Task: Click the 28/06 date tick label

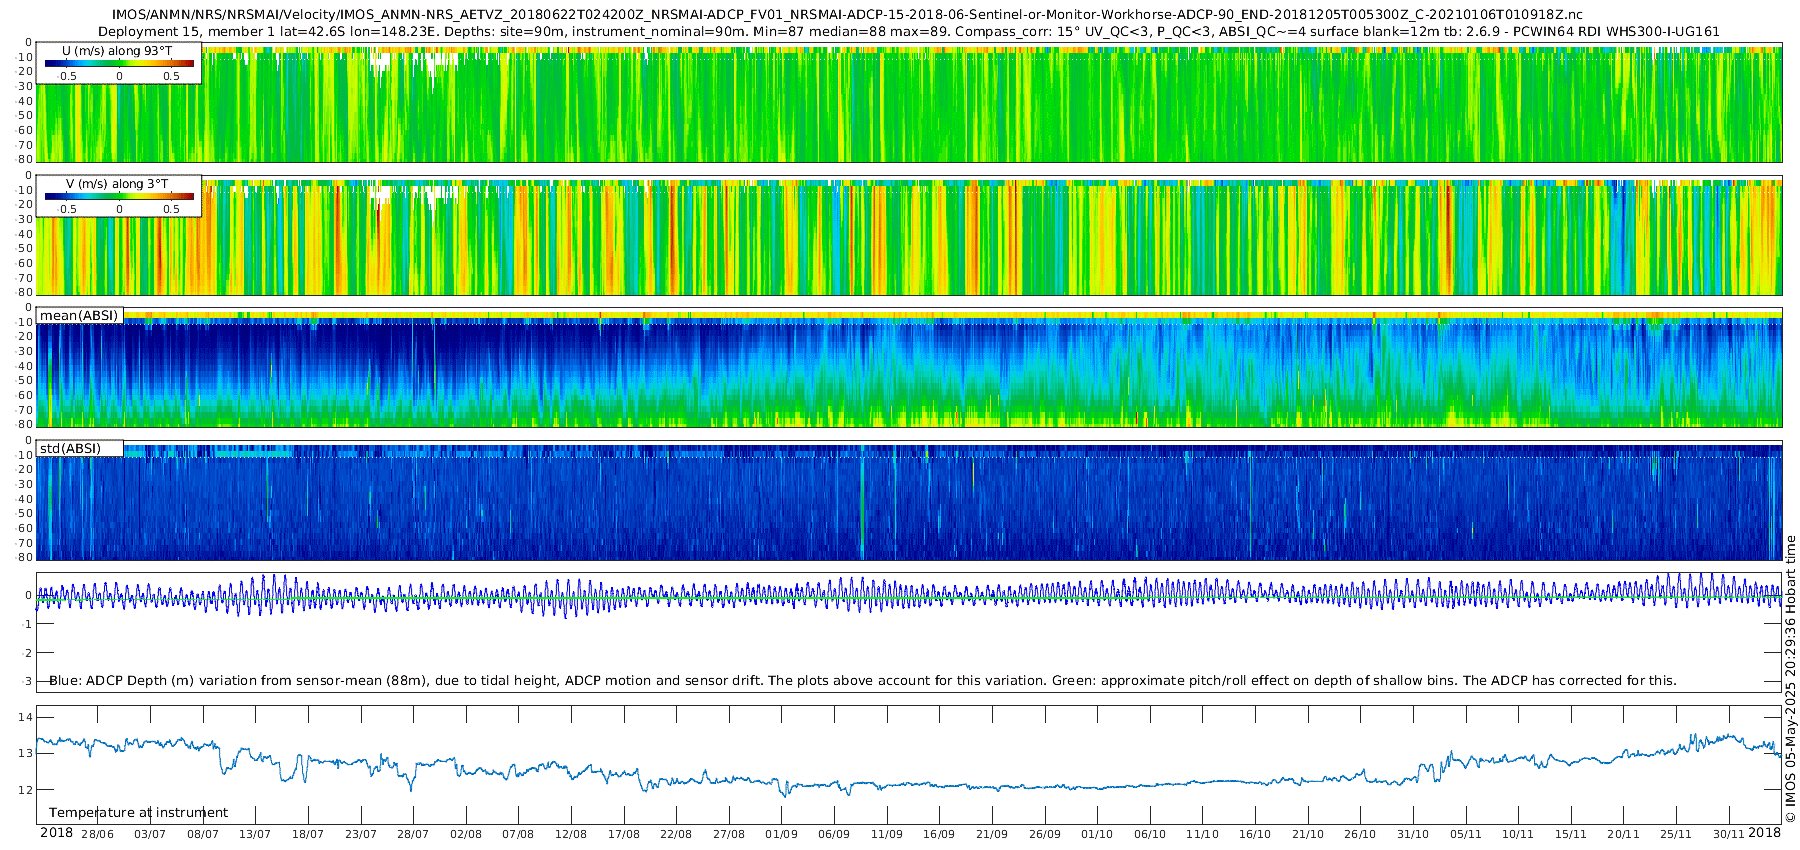Action: 97,834
